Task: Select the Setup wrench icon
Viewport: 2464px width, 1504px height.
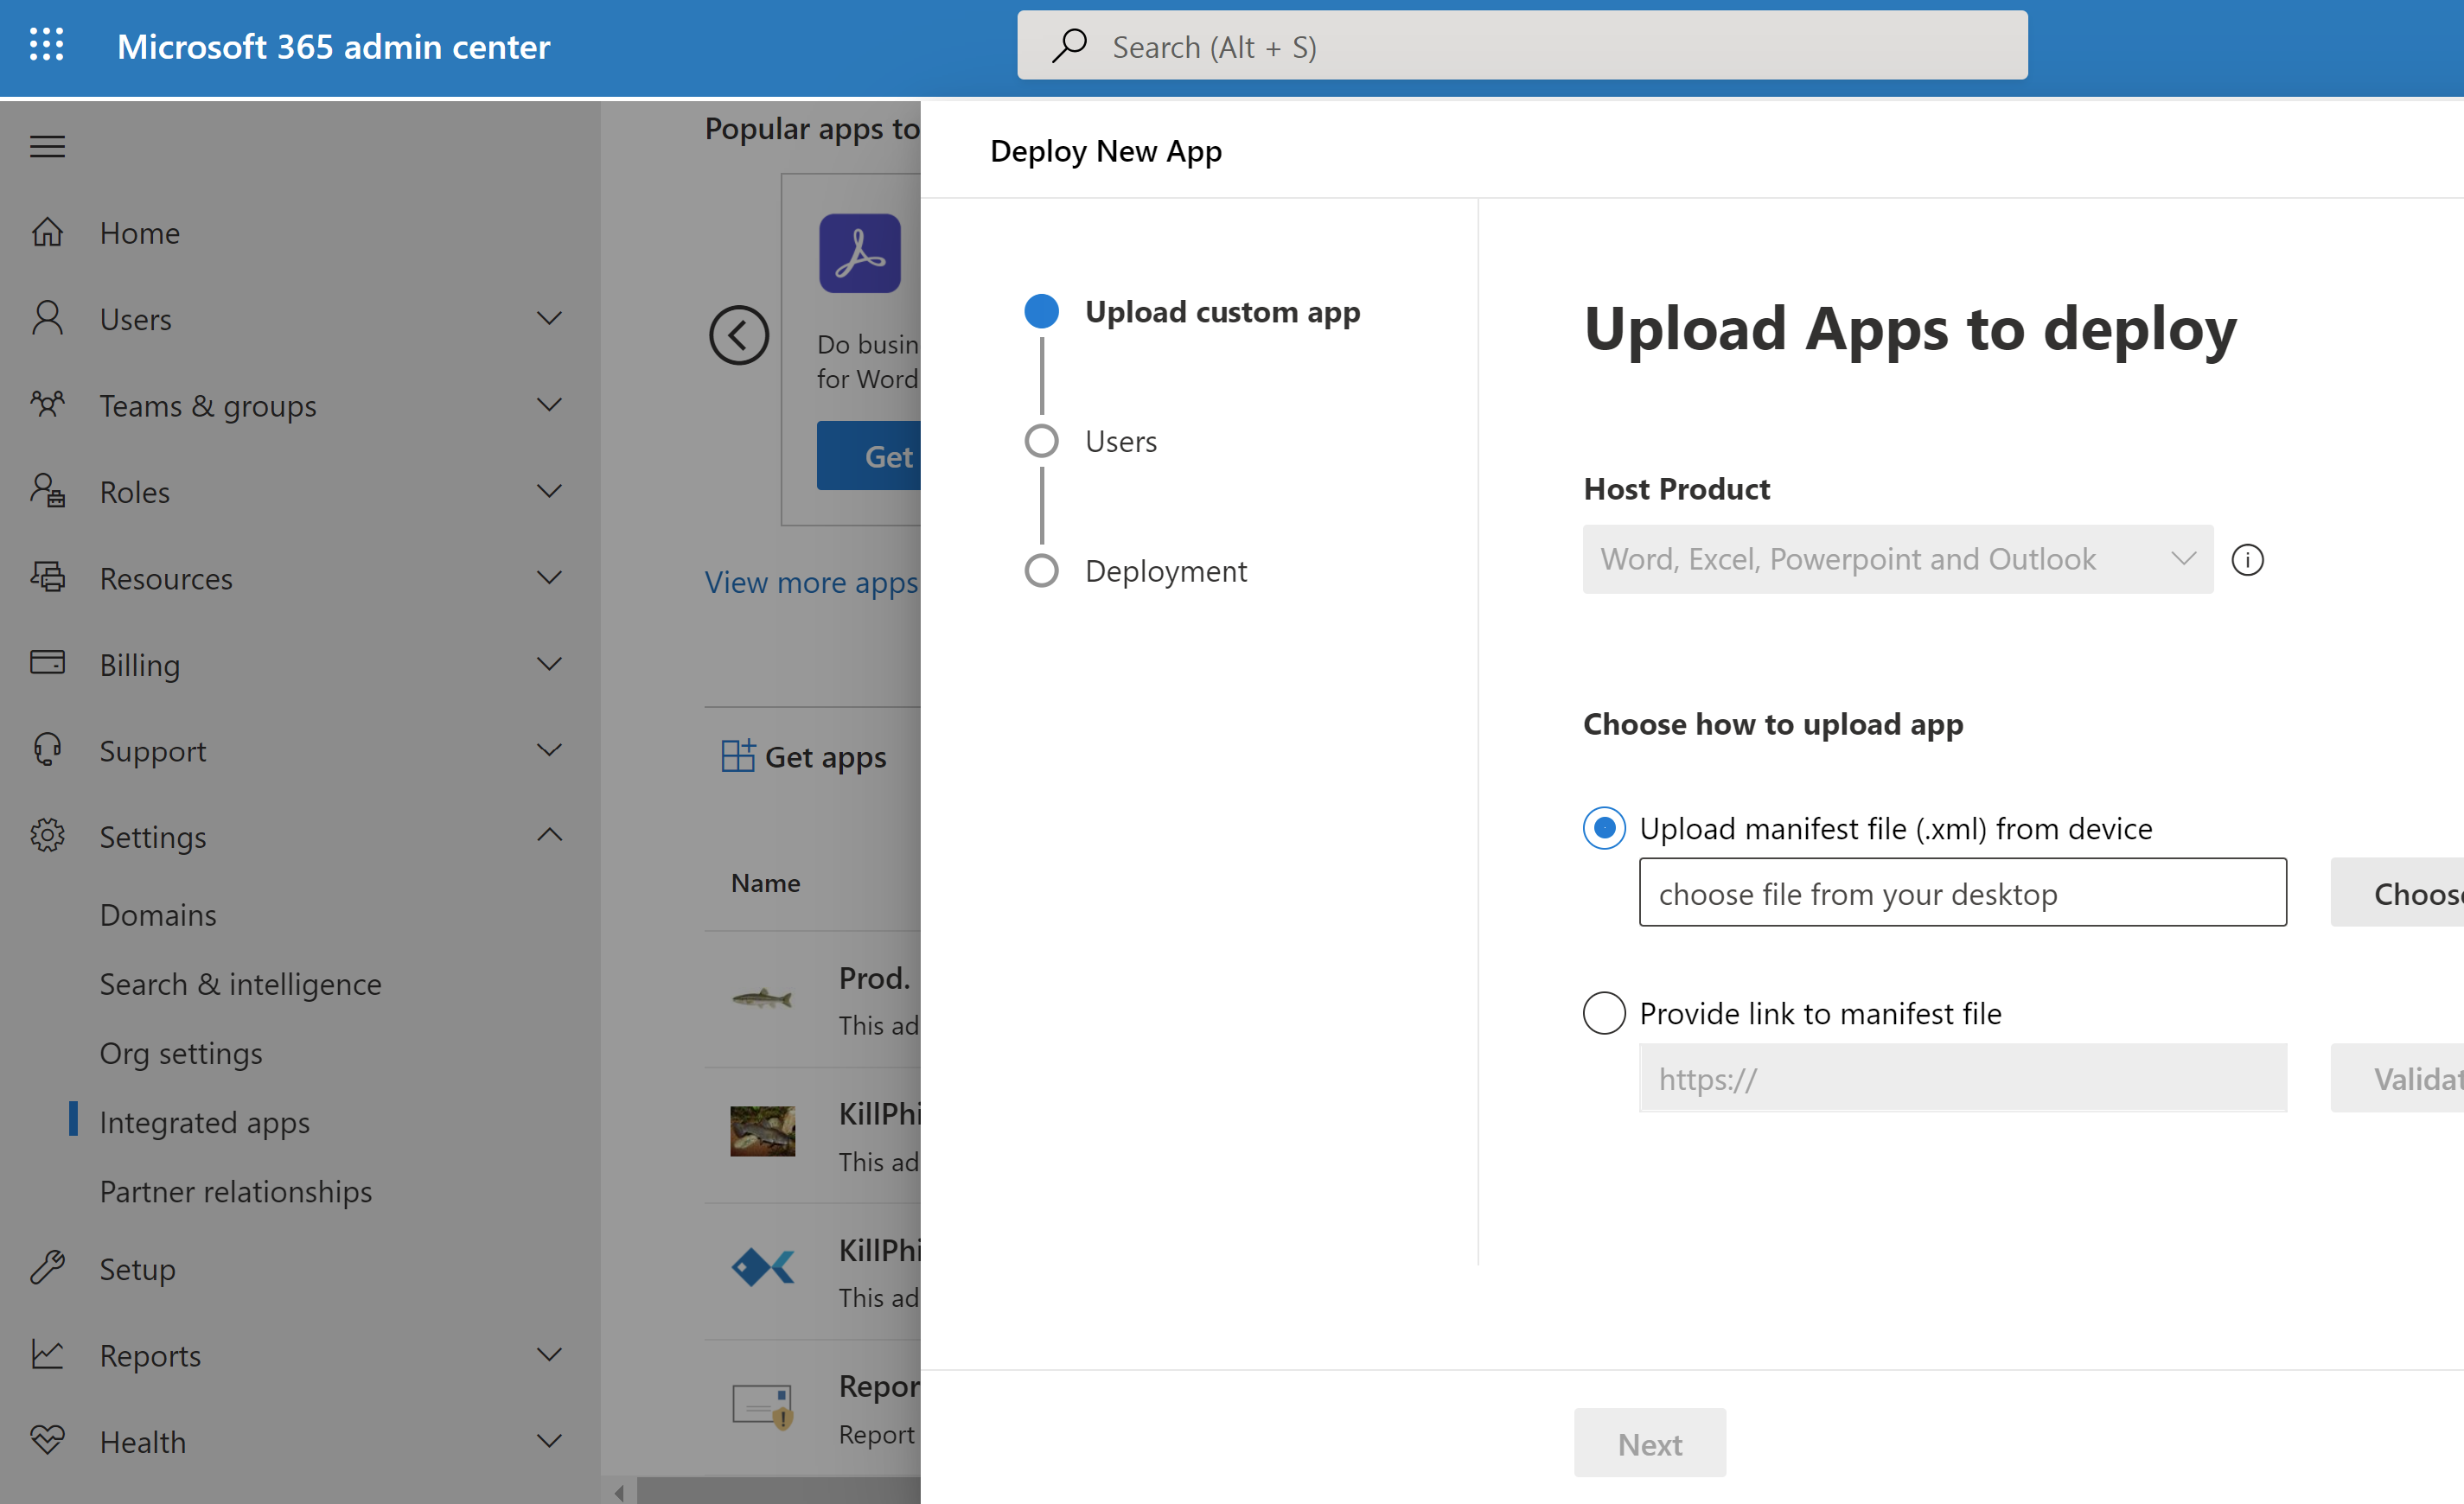Action: 47,1268
